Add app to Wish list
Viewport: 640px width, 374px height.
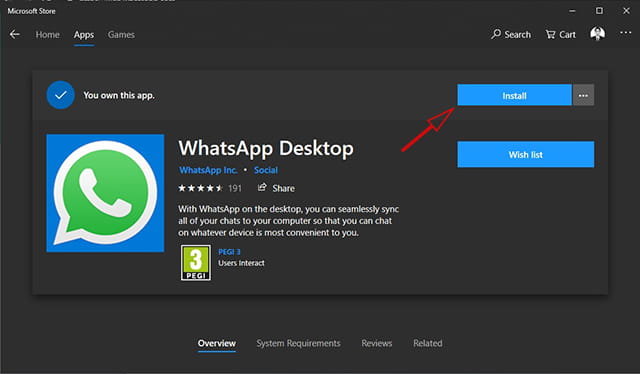(526, 154)
